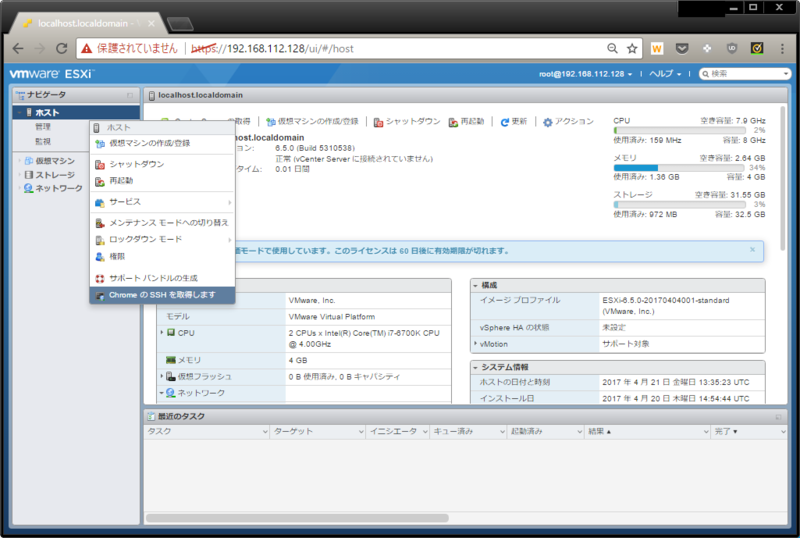800x538 pixels.
Task: Expand the 仮想フラッシュ row
Action: click(162, 376)
